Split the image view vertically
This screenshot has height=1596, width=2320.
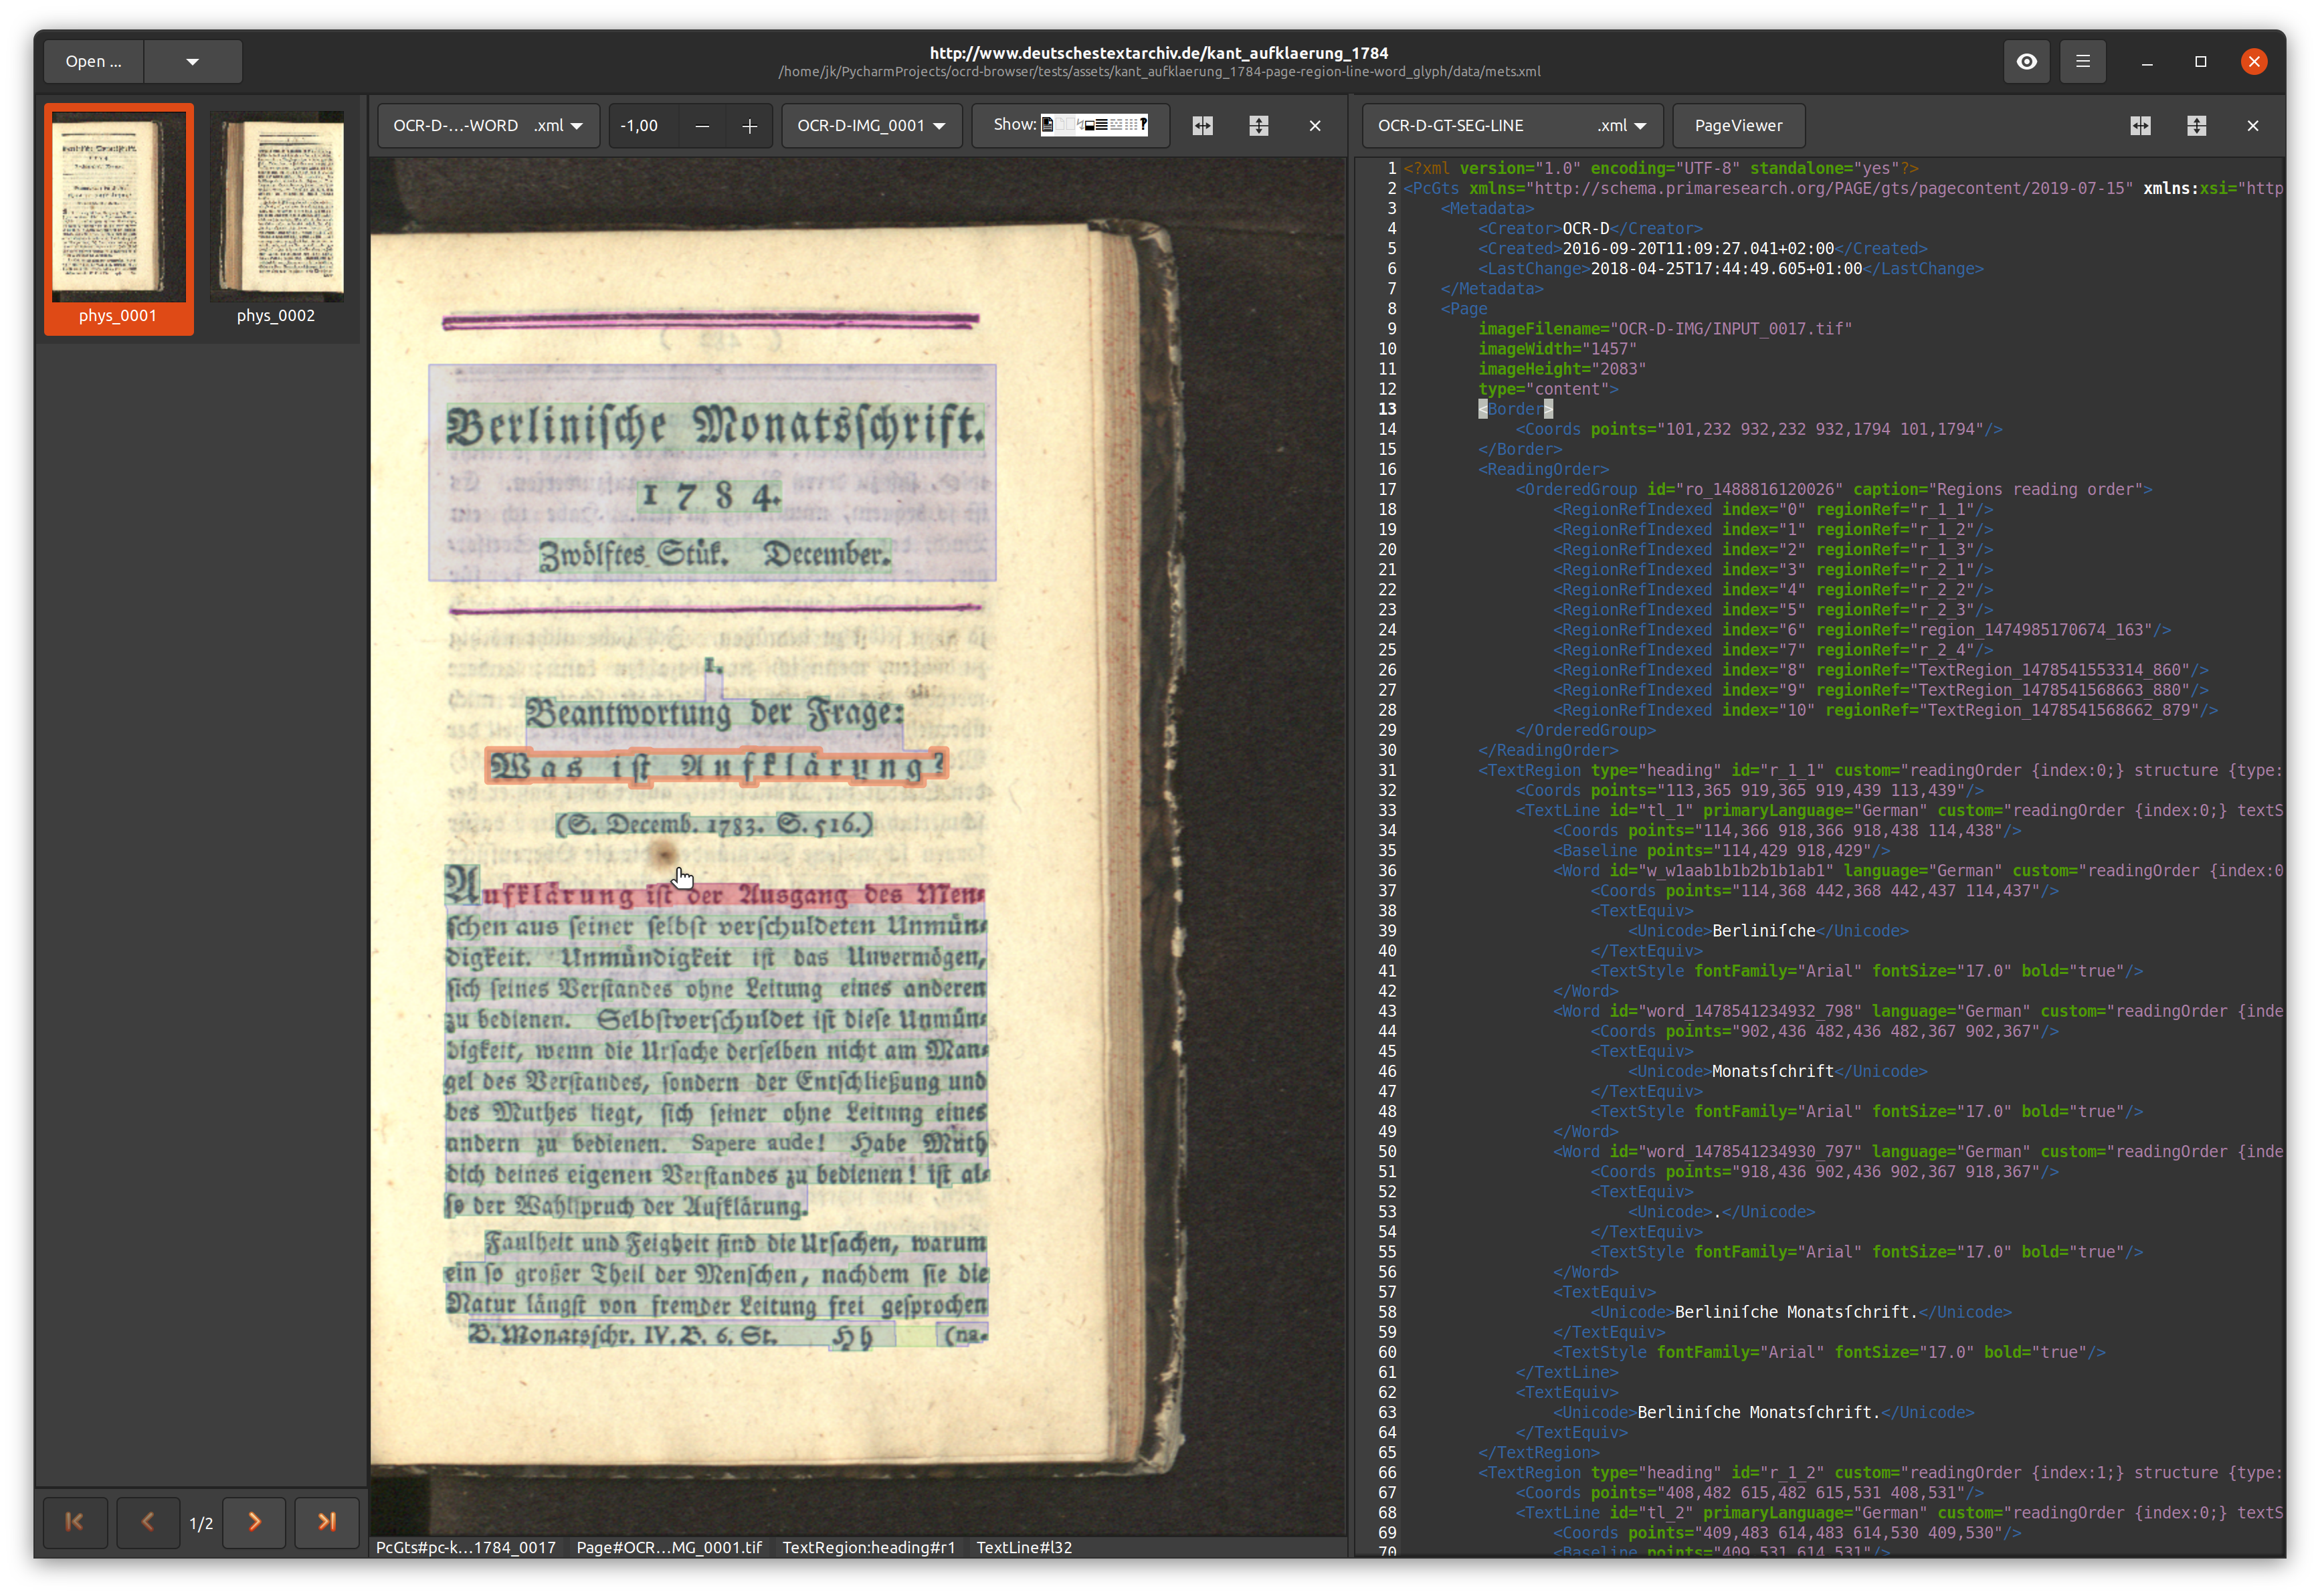1258,126
